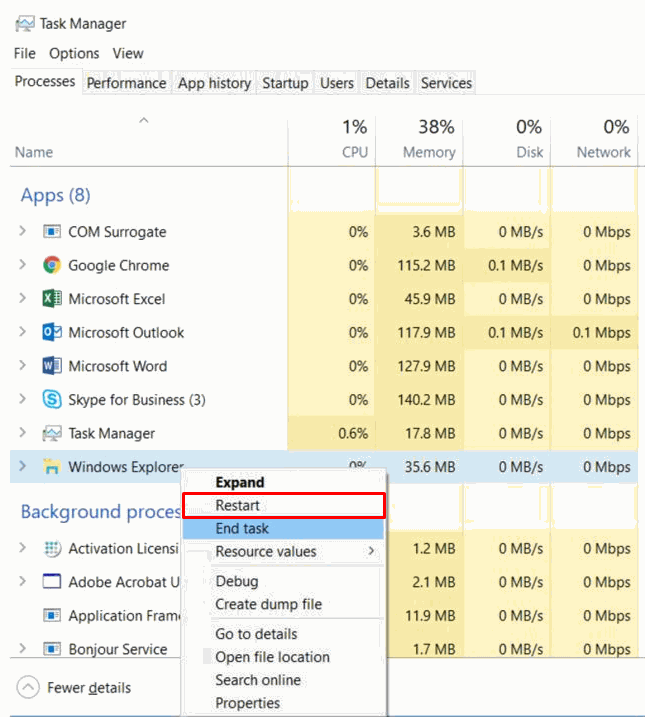Click the COM Surrogate process icon
645x717 pixels.
52,232
